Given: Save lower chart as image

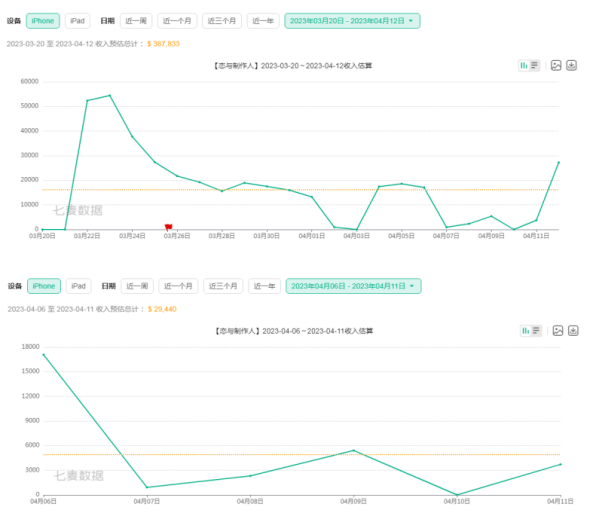Looking at the screenshot, I should [558, 331].
